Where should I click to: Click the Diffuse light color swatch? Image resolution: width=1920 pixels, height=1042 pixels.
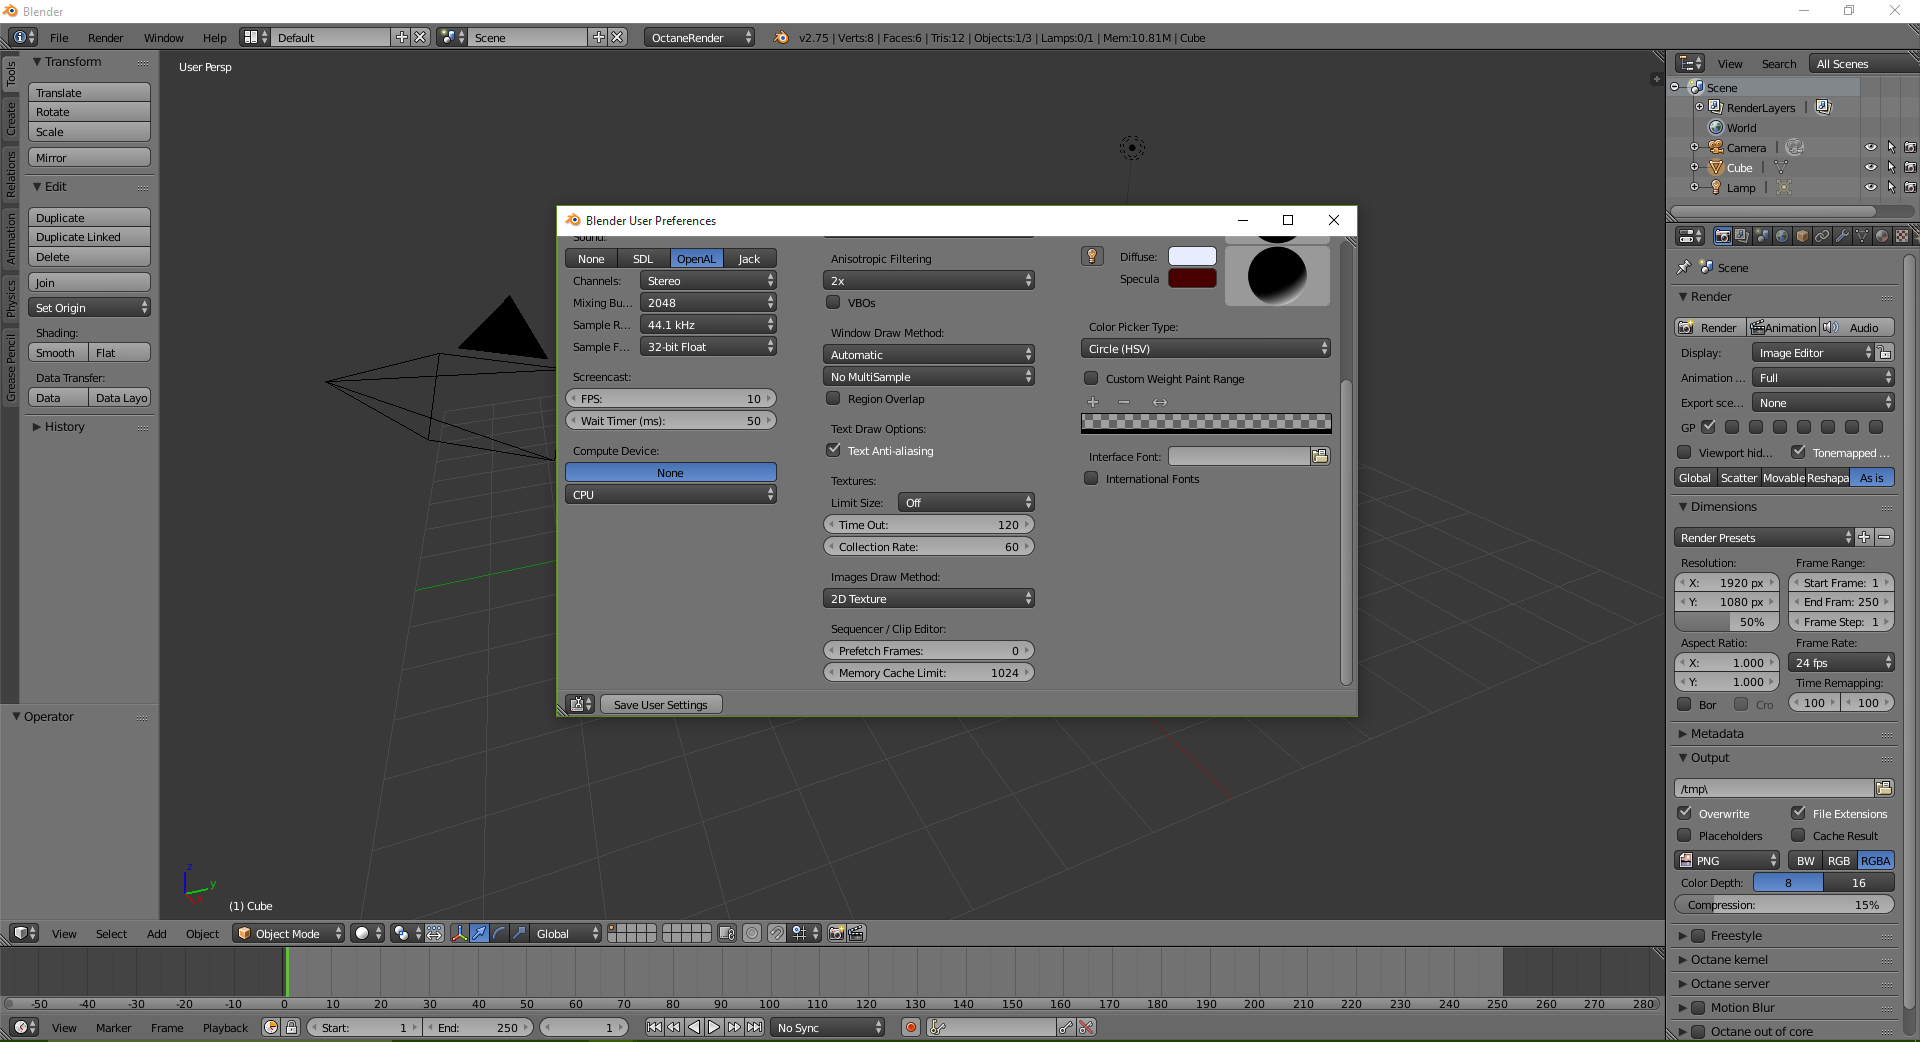pos(1192,257)
